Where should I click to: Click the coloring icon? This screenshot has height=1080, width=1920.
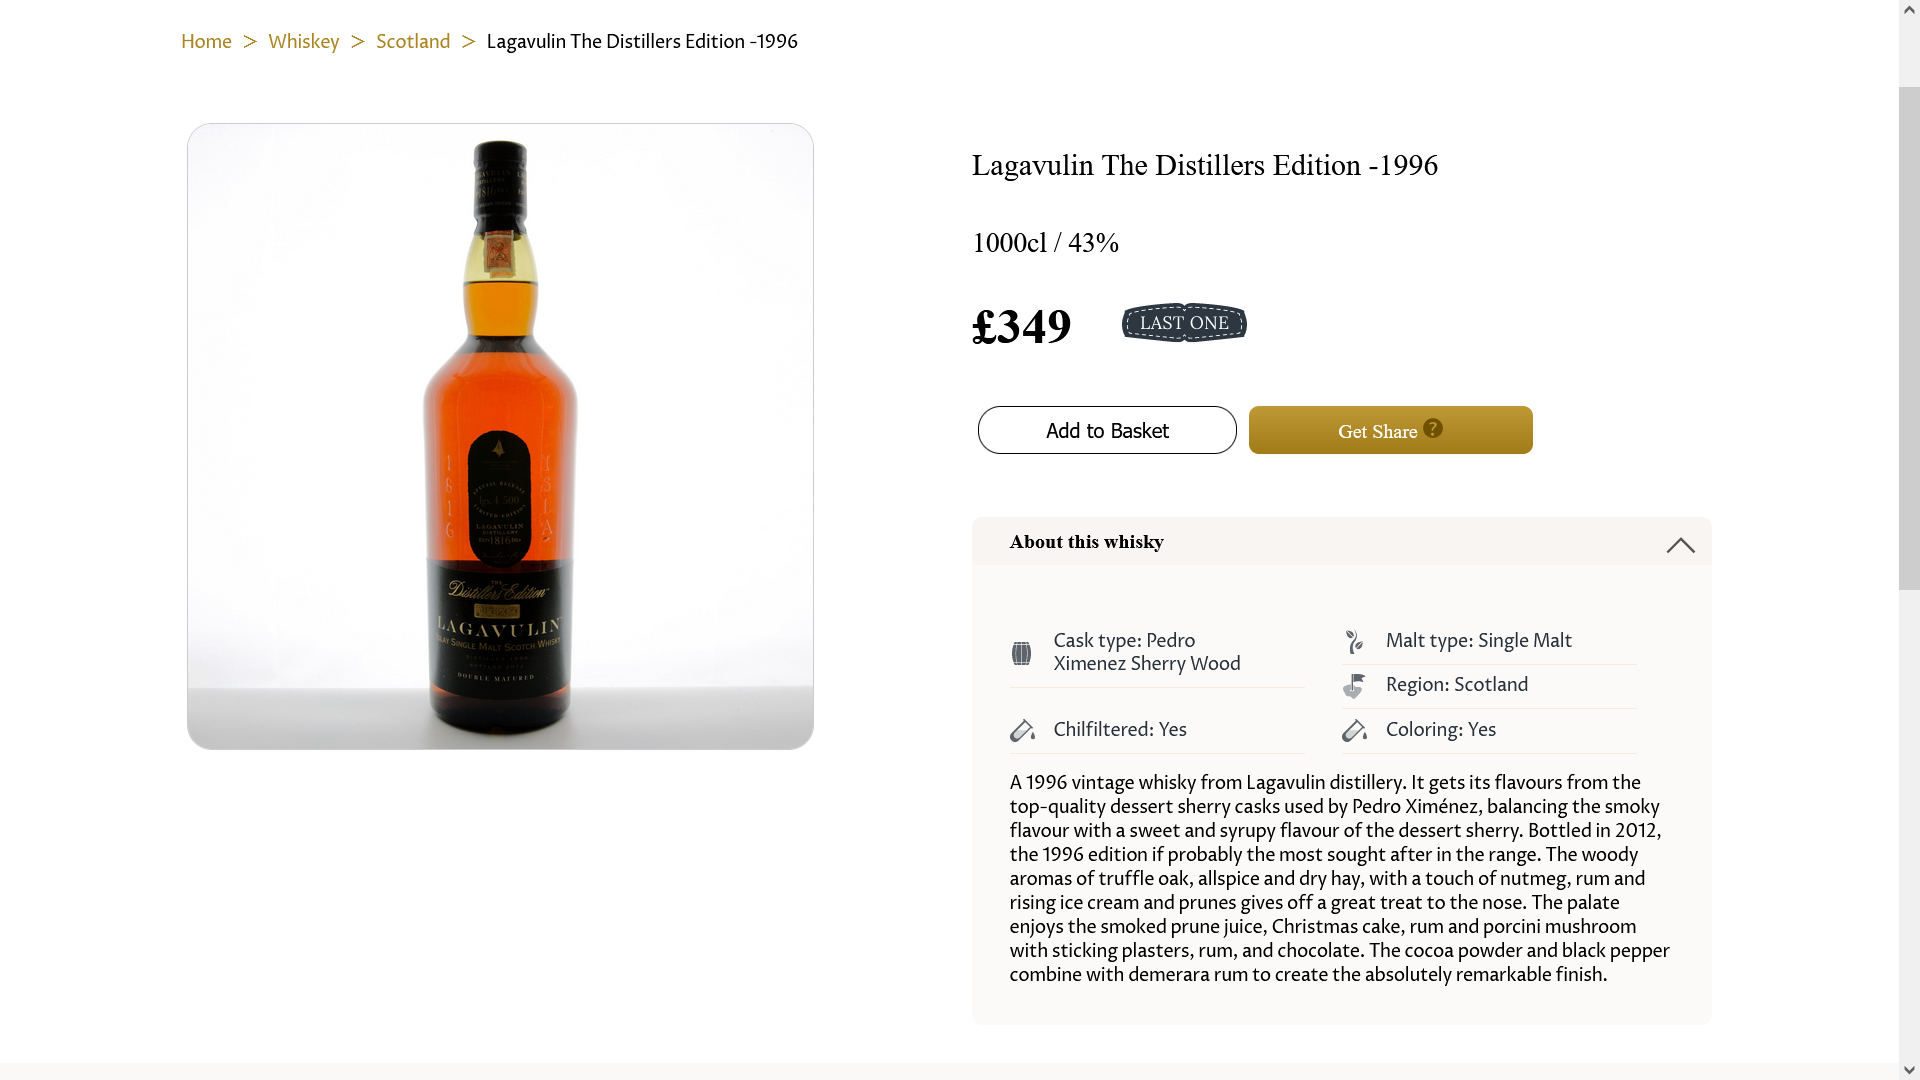click(1354, 731)
